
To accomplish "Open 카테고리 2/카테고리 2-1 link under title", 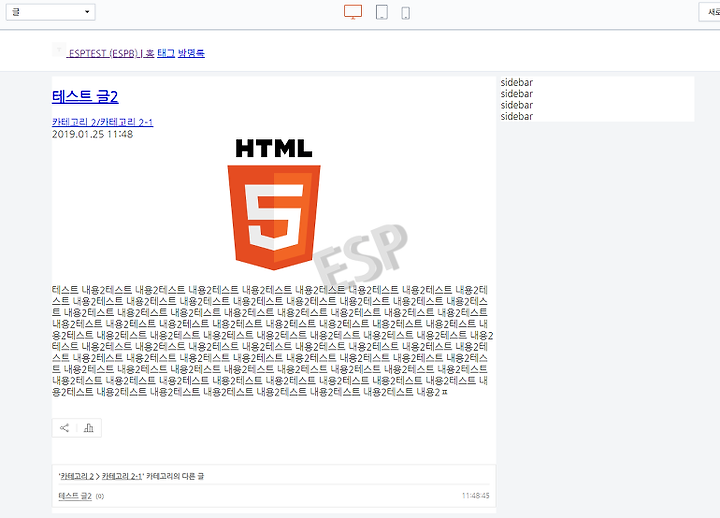I will [x=102, y=122].
